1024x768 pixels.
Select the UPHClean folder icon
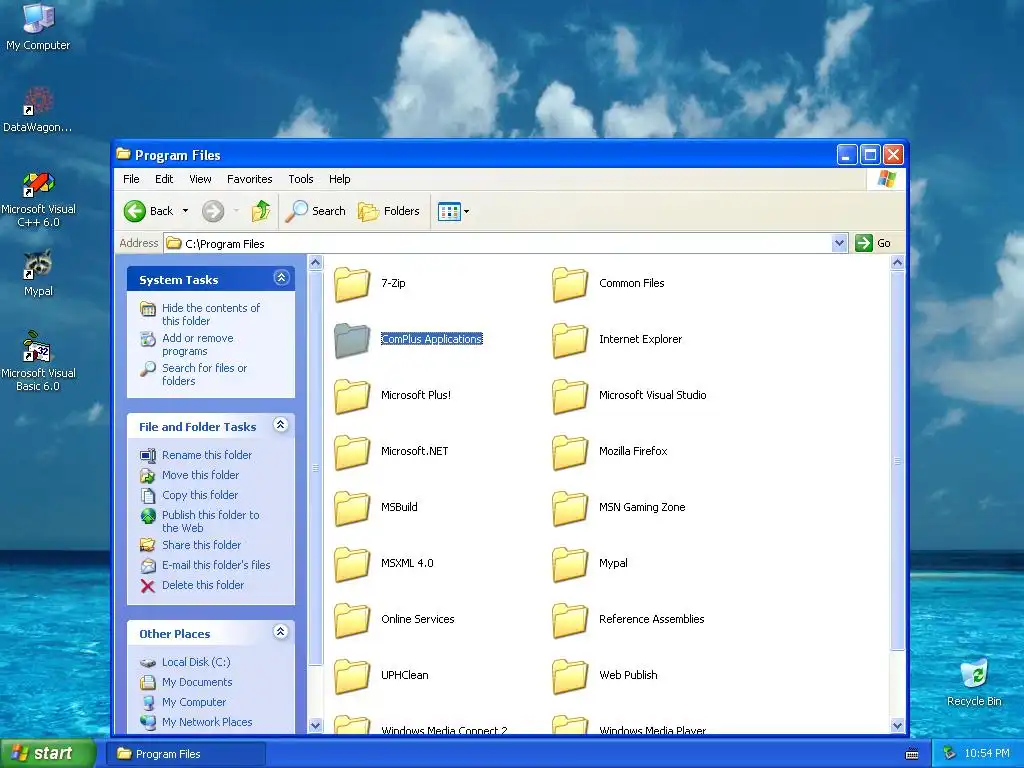click(x=352, y=676)
